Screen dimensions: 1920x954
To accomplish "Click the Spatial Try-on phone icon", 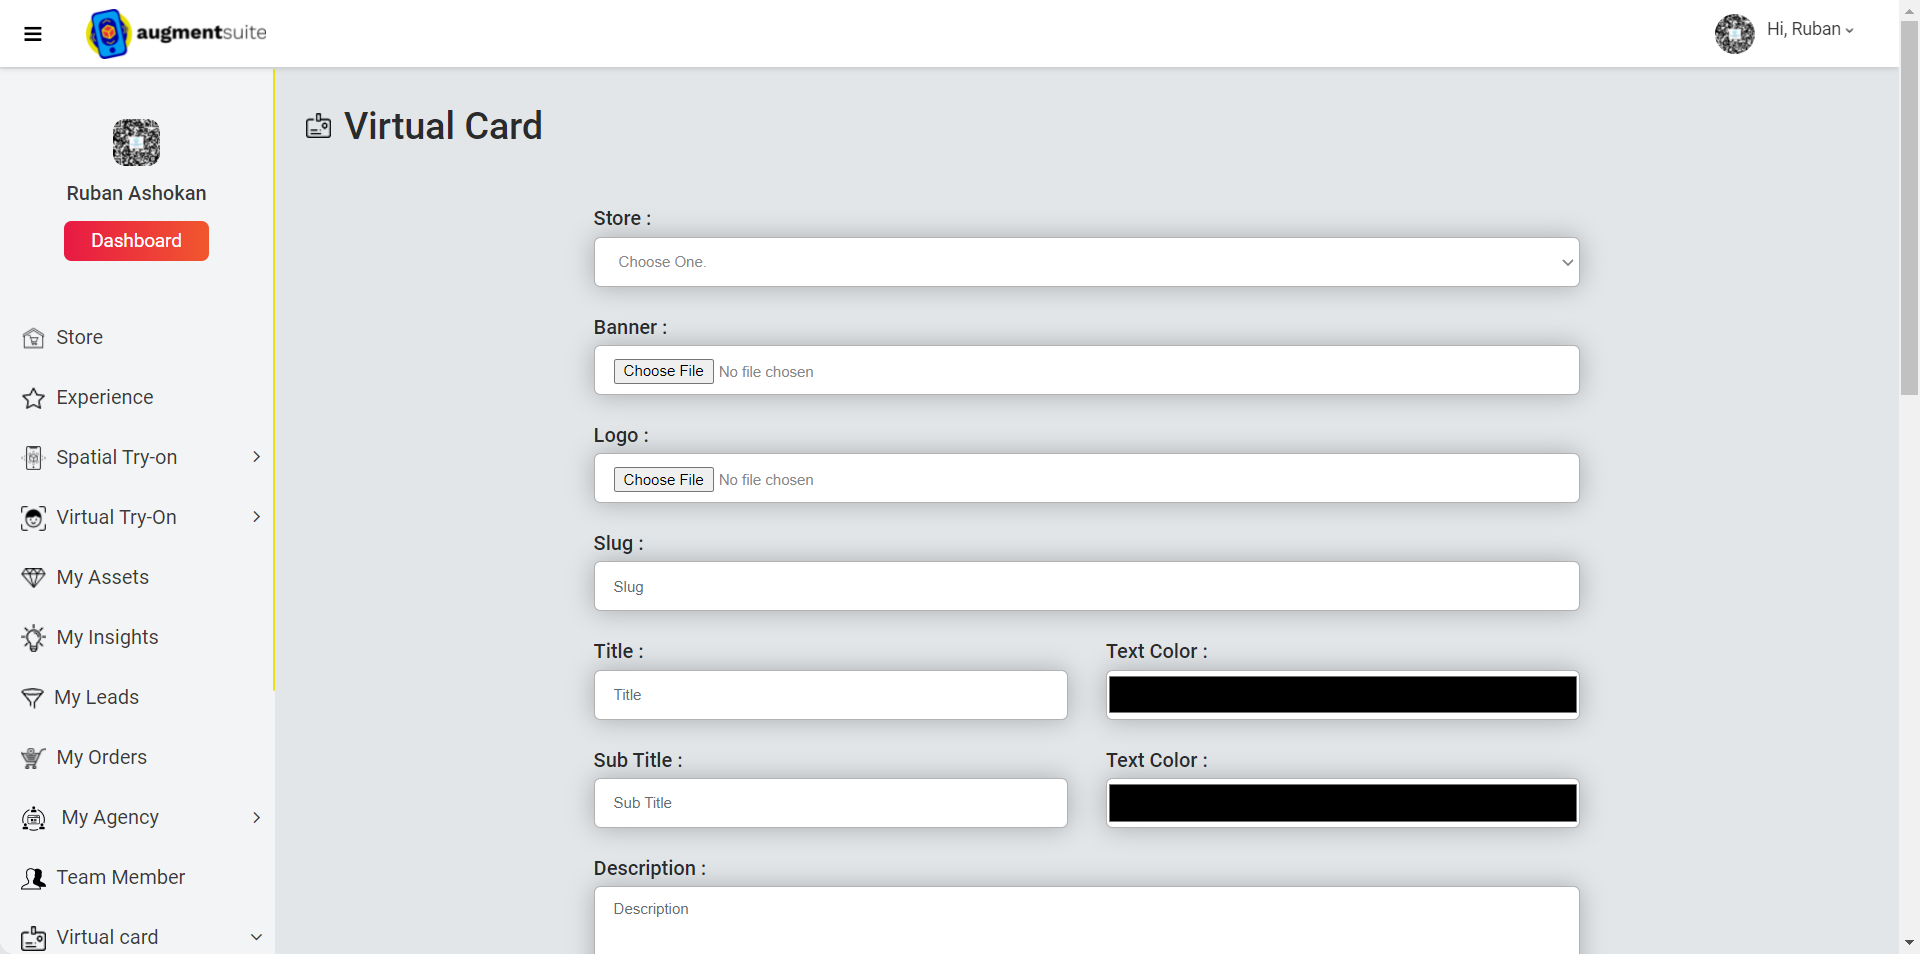I will 33,458.
